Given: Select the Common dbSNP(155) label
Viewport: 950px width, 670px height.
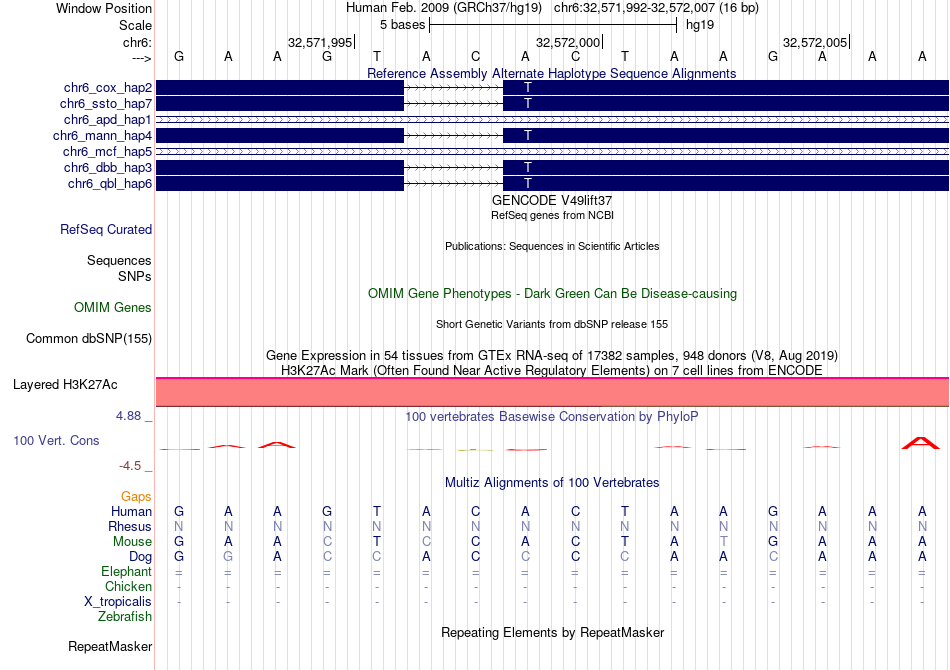Looking at the screenshot, I should [89, 339].
